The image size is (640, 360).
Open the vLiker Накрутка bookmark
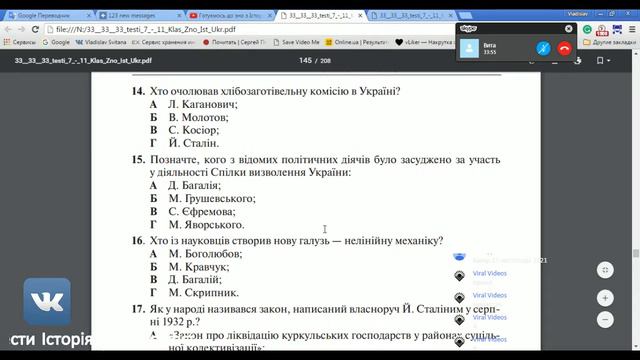point(424,42)
